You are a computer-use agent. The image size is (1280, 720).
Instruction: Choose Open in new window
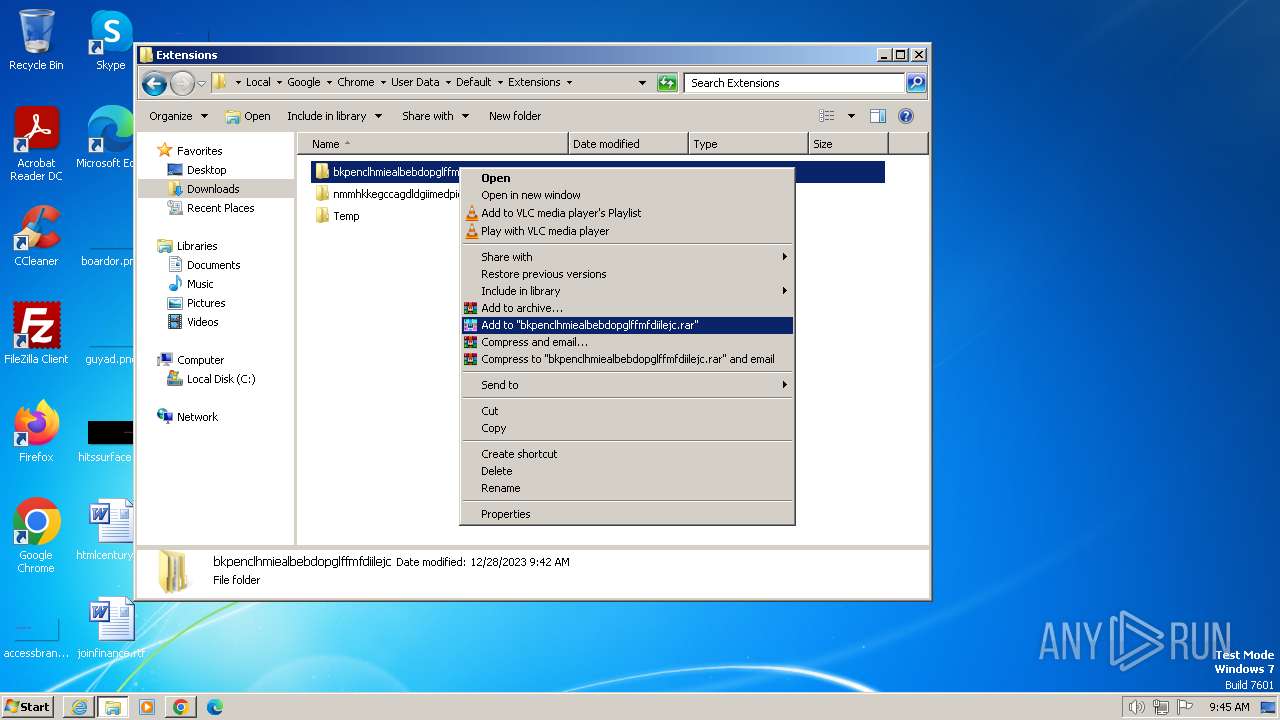coord(627,195)
